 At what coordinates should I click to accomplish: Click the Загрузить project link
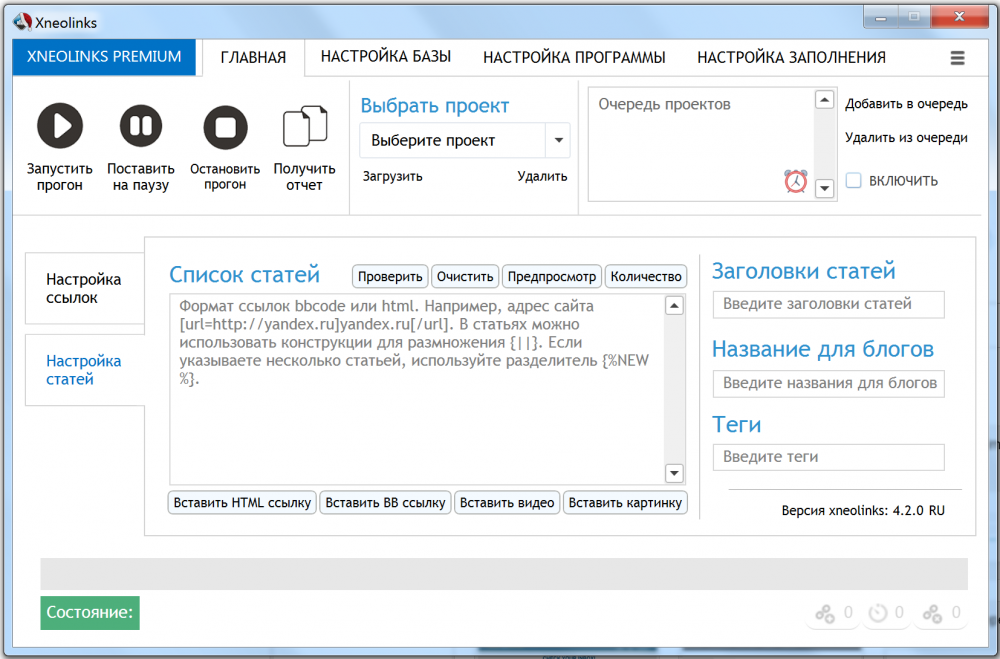click(392, 176)
